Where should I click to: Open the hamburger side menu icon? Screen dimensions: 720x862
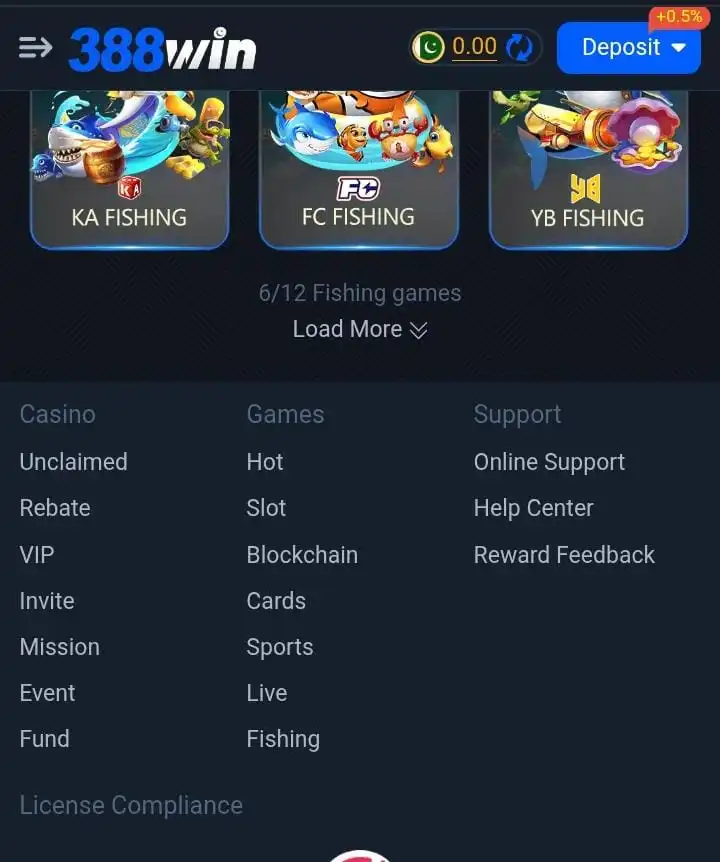coord(35,48)
